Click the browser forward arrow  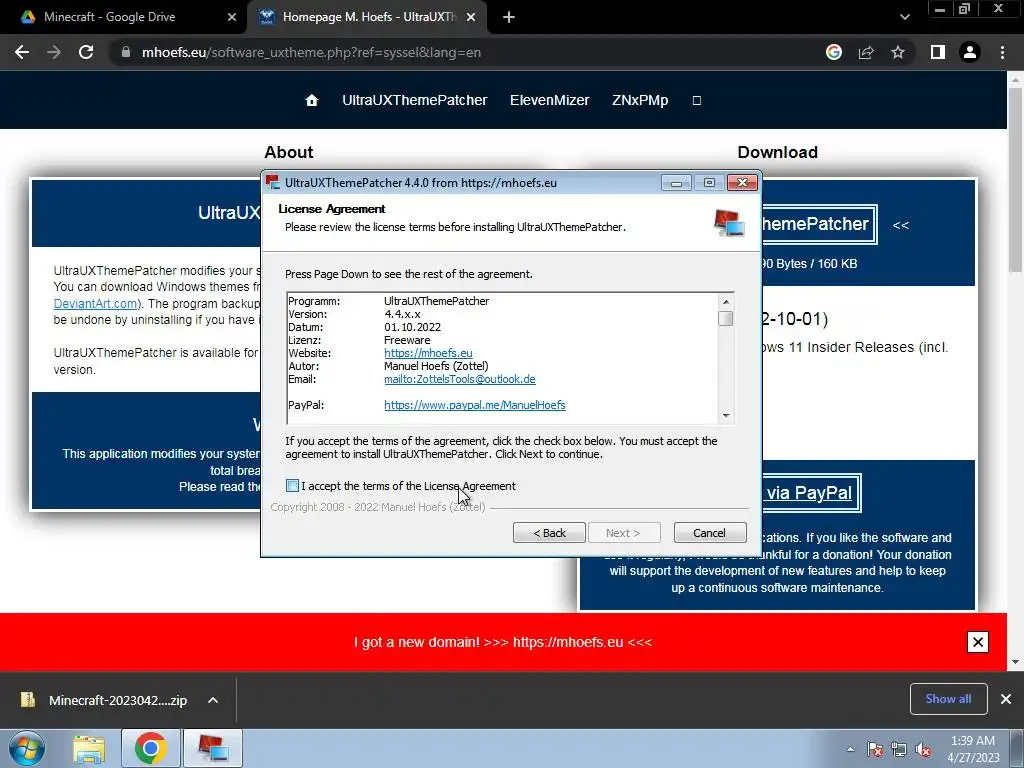tap(54, 52)
